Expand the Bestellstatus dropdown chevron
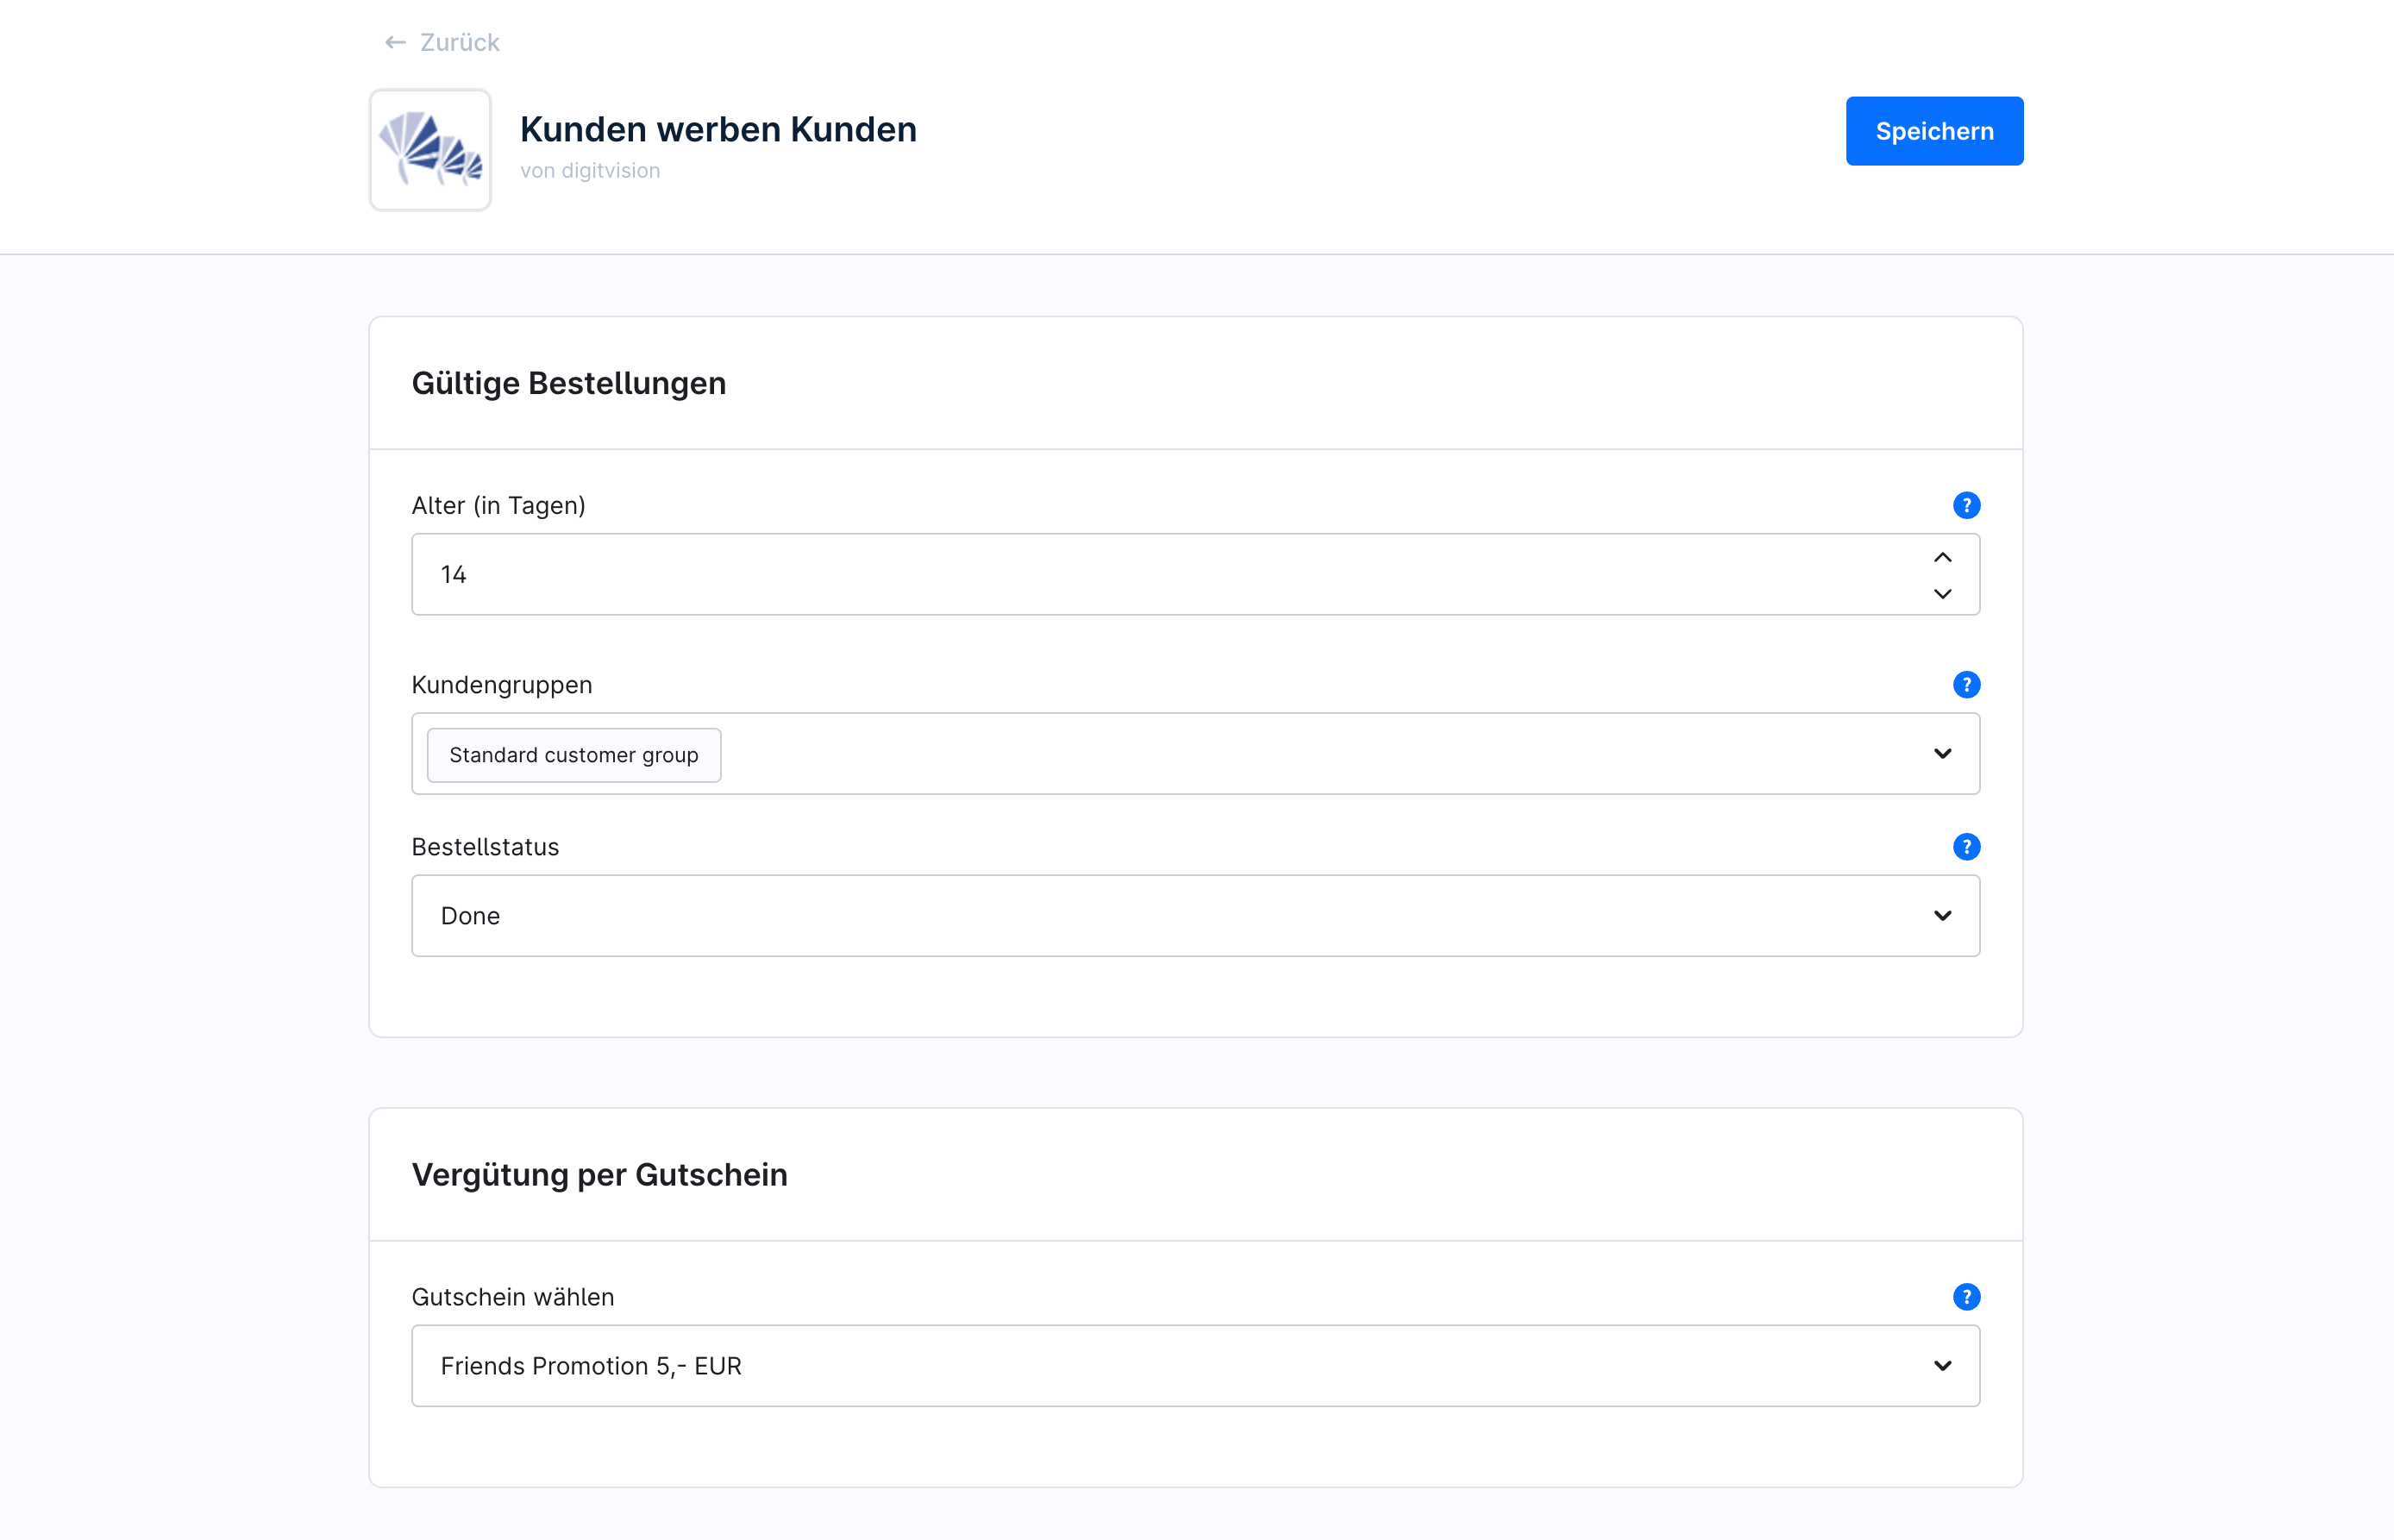2394x1540 pixels. click(1942, 915)
